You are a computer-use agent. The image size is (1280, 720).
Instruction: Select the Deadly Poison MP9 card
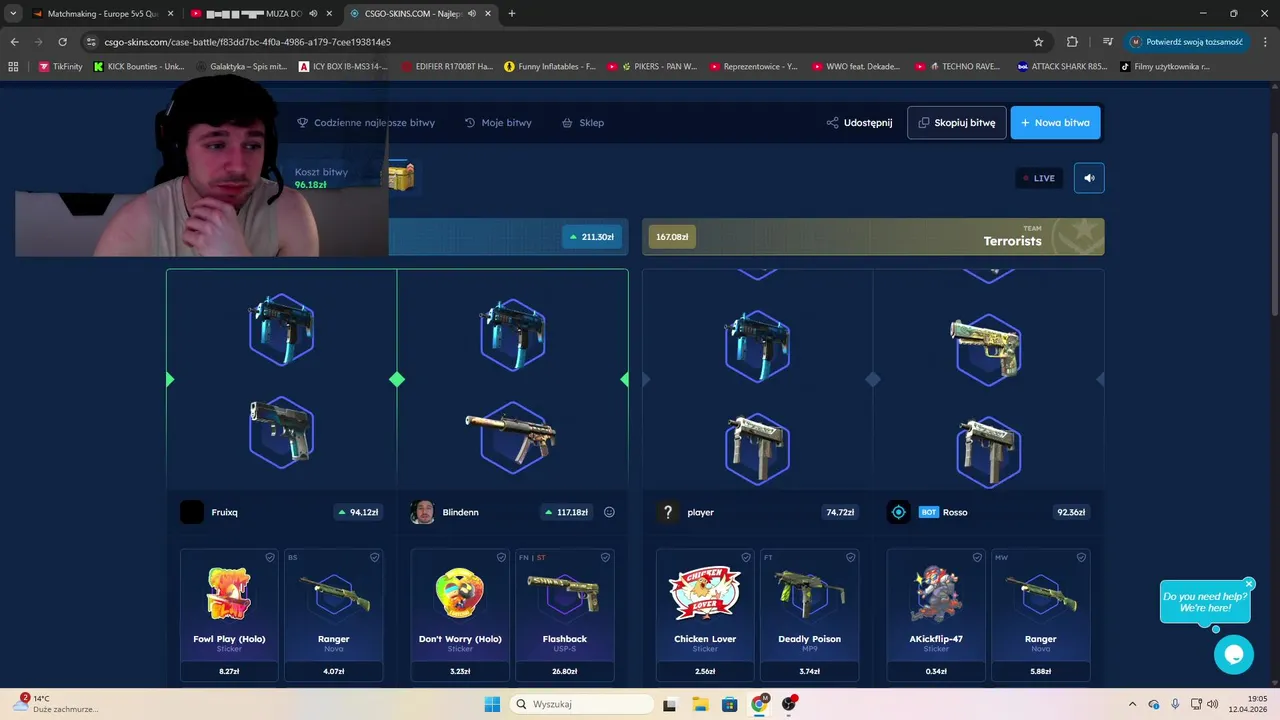pyautogui.click(x=809, y=615)
